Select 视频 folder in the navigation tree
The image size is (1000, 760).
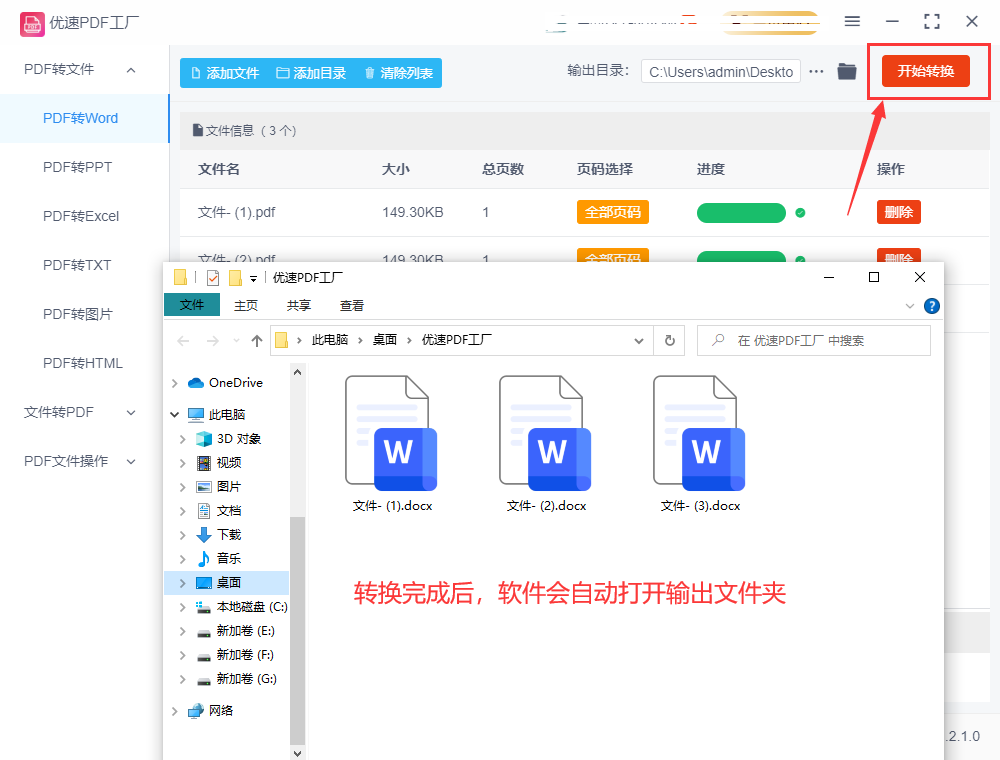point(219,463)
